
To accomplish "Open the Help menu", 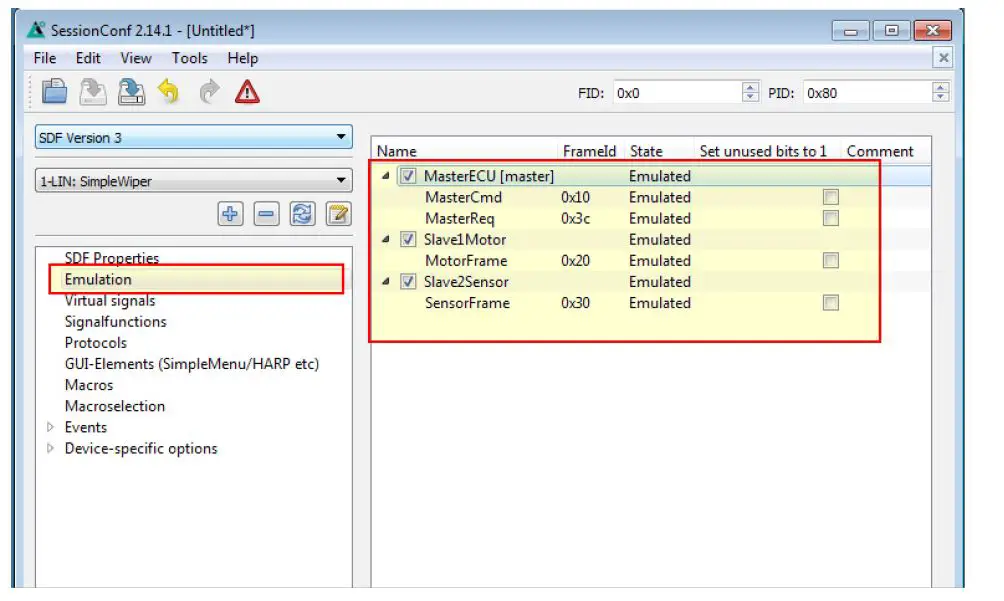I will coord(243,58).
